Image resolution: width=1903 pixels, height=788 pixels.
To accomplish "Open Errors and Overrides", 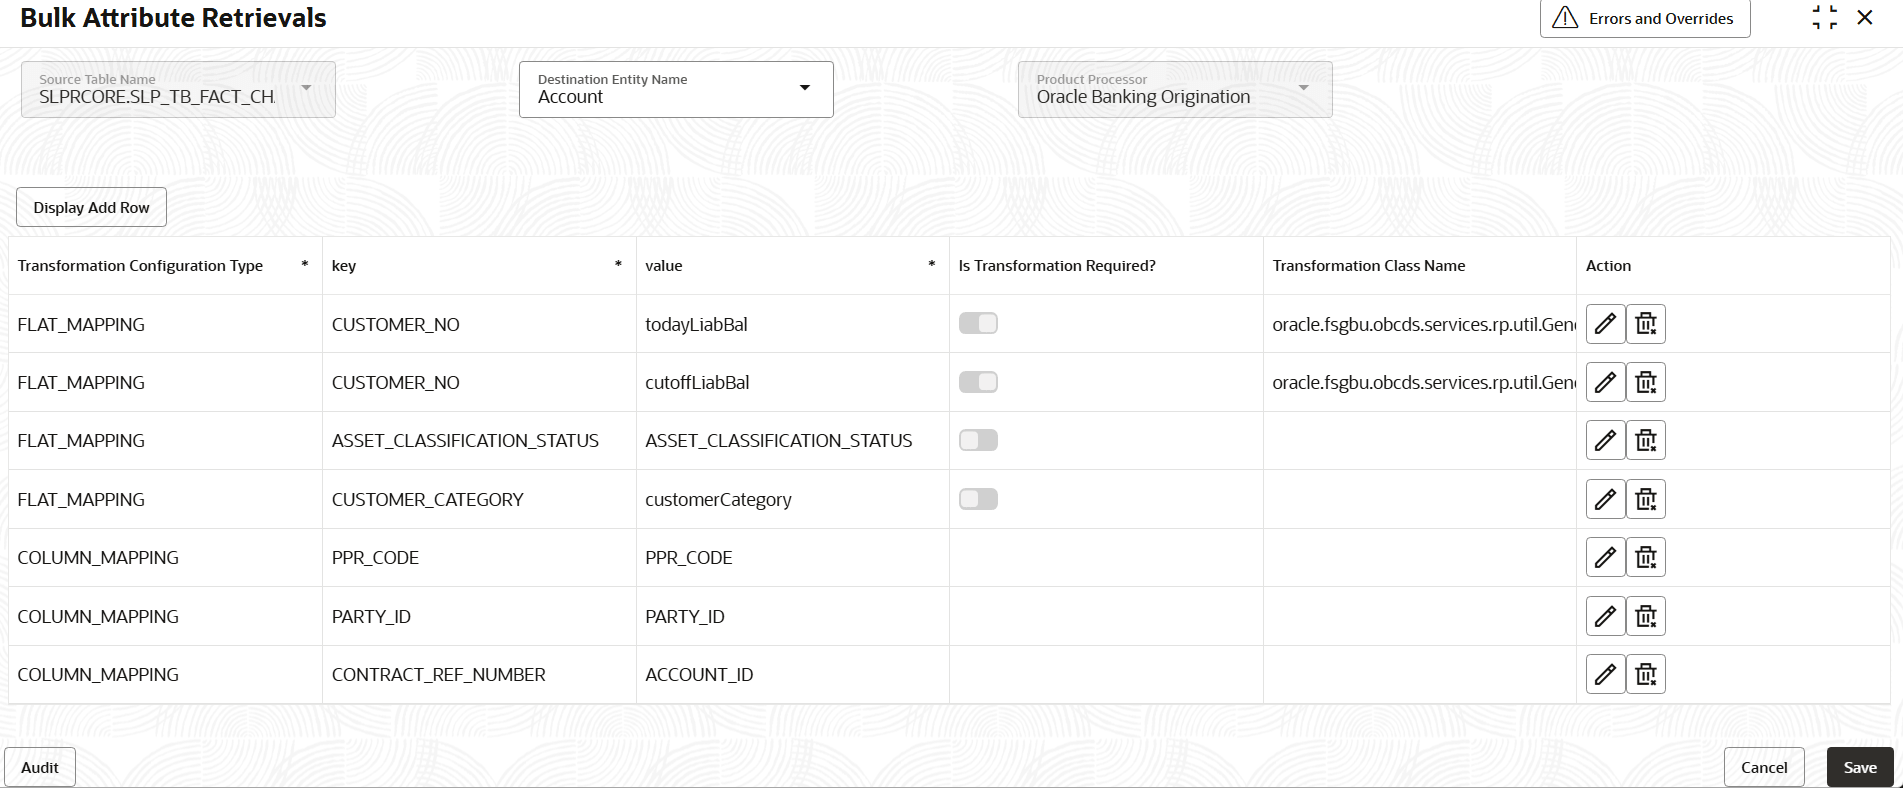I will (x=1644, y=19).
